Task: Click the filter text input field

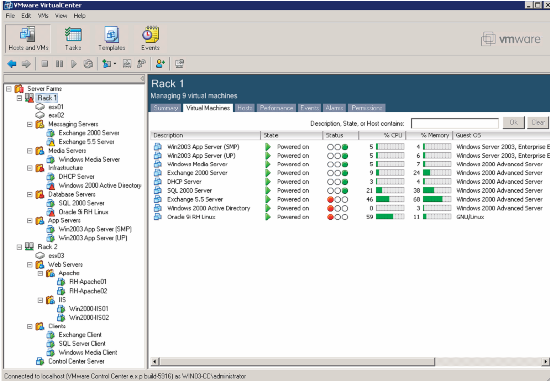Action: pos(455,123)
